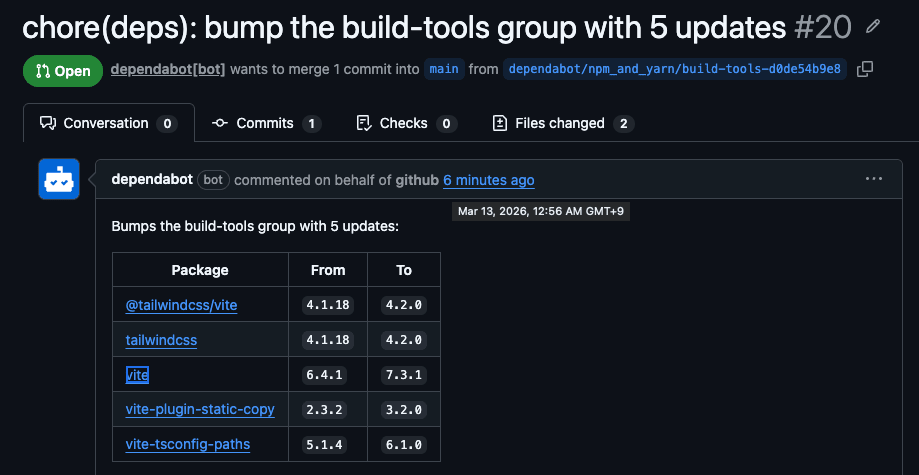This screenshot has height=475, width=919.
Task: Click the dependabot[bot] author link
Action: [x=168, y=70]
